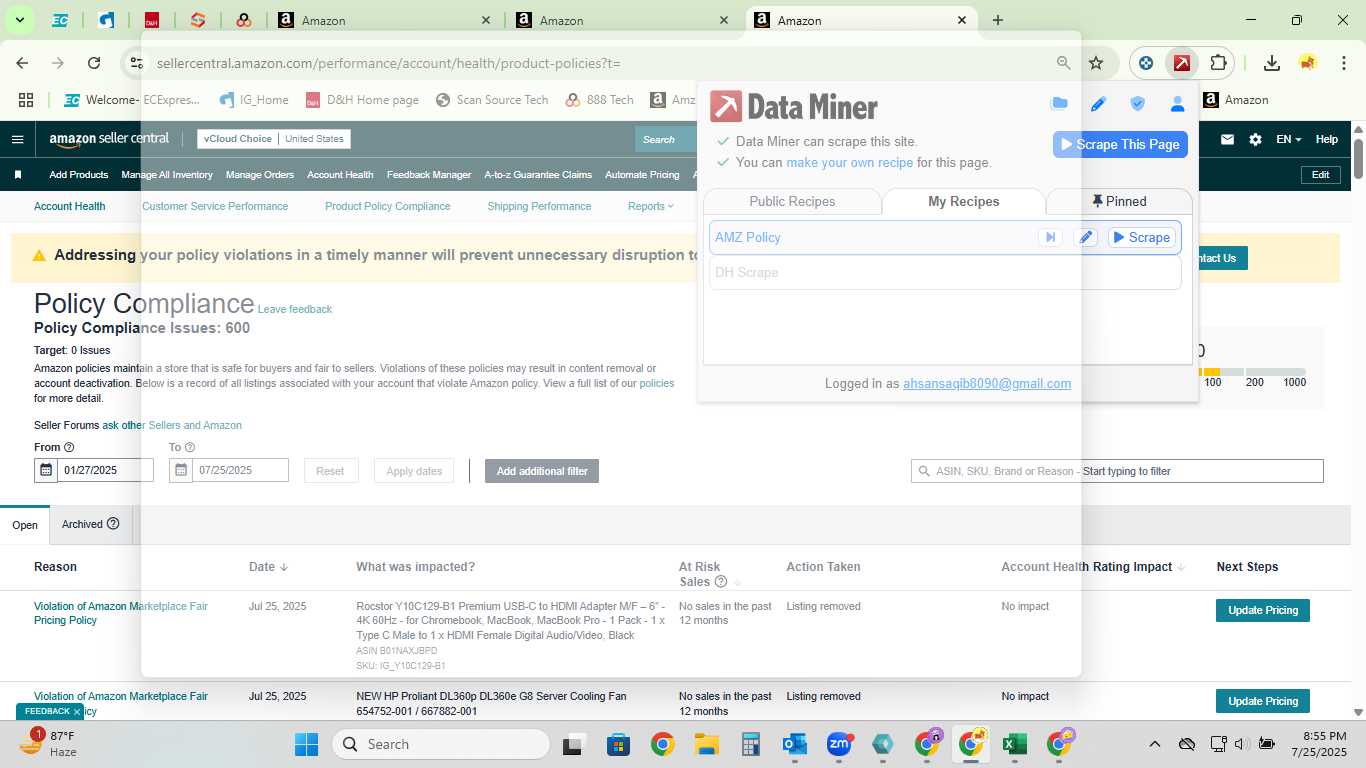Open the EN language dropdown
The height and width of the screenshot is (768, 1366).
coord(1289,139)
